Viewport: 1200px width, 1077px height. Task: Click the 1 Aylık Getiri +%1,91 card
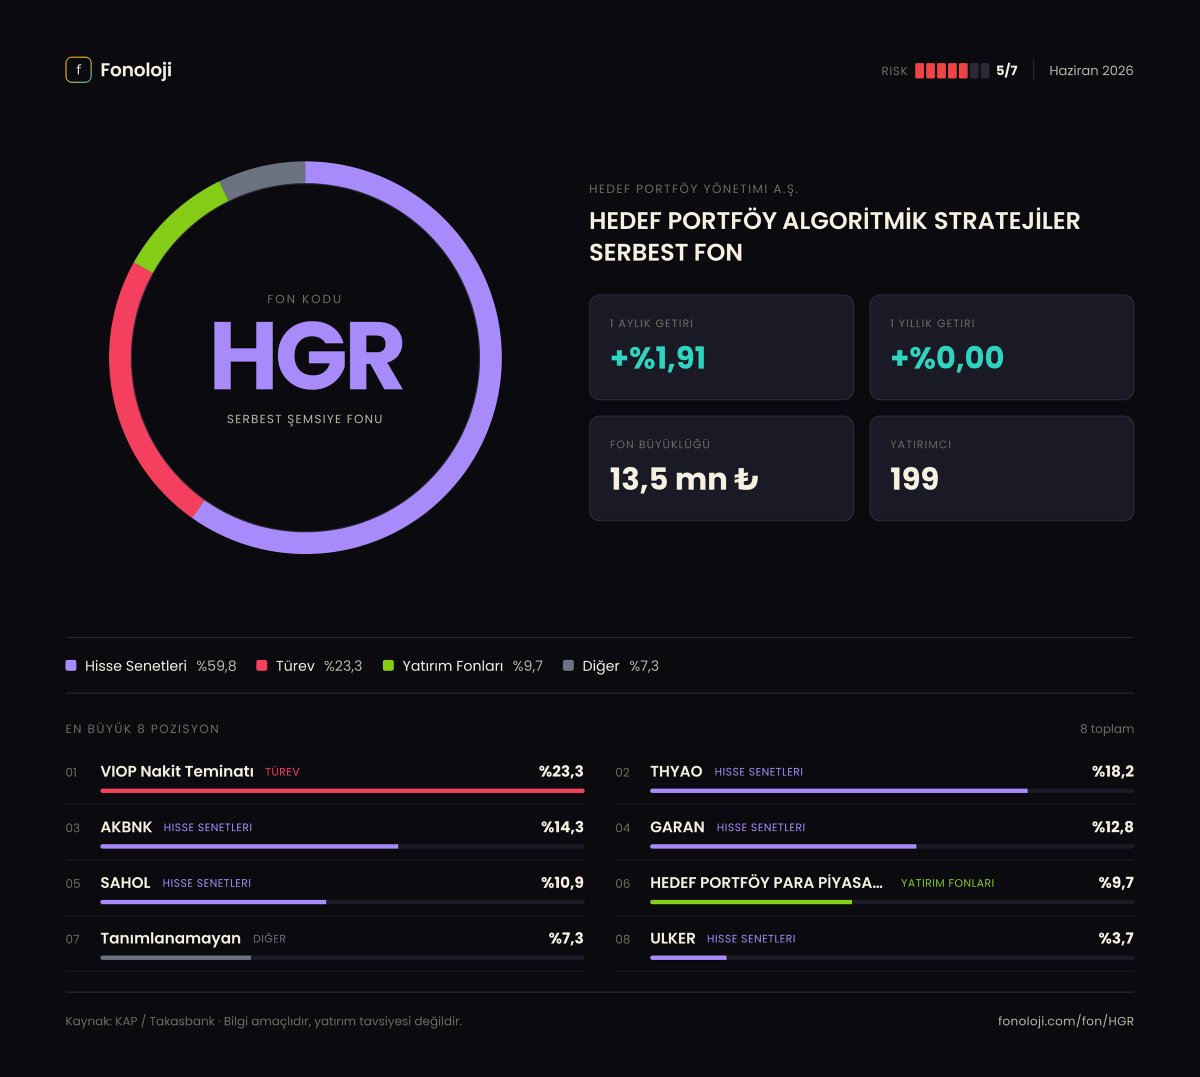pyautogui.click(x=721, y=347)
